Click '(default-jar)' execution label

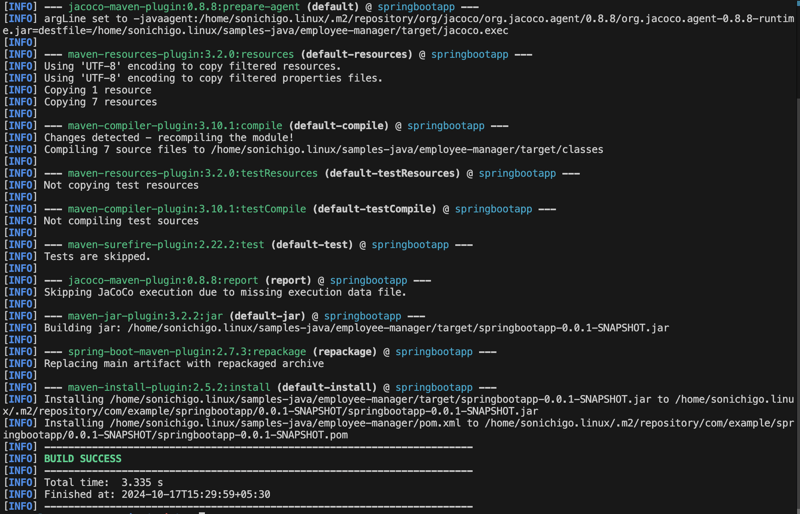tap(267, 316)
